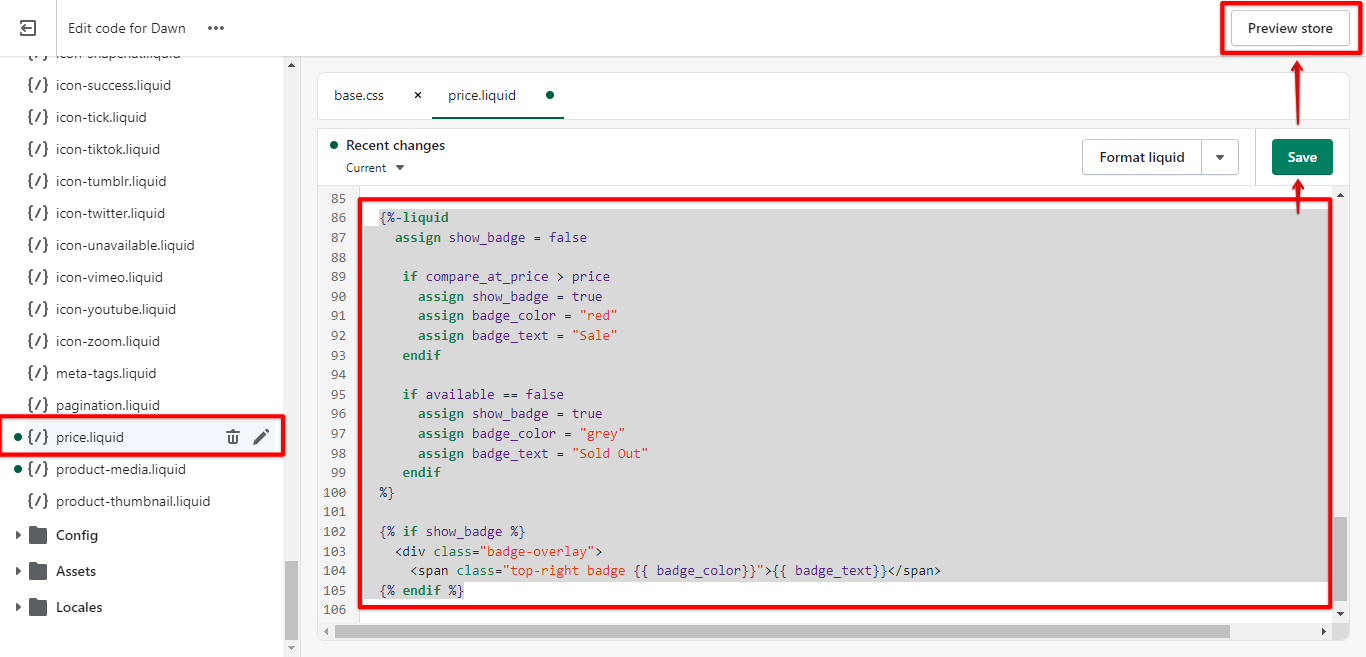Click the Save button

tap(1302, 157)
